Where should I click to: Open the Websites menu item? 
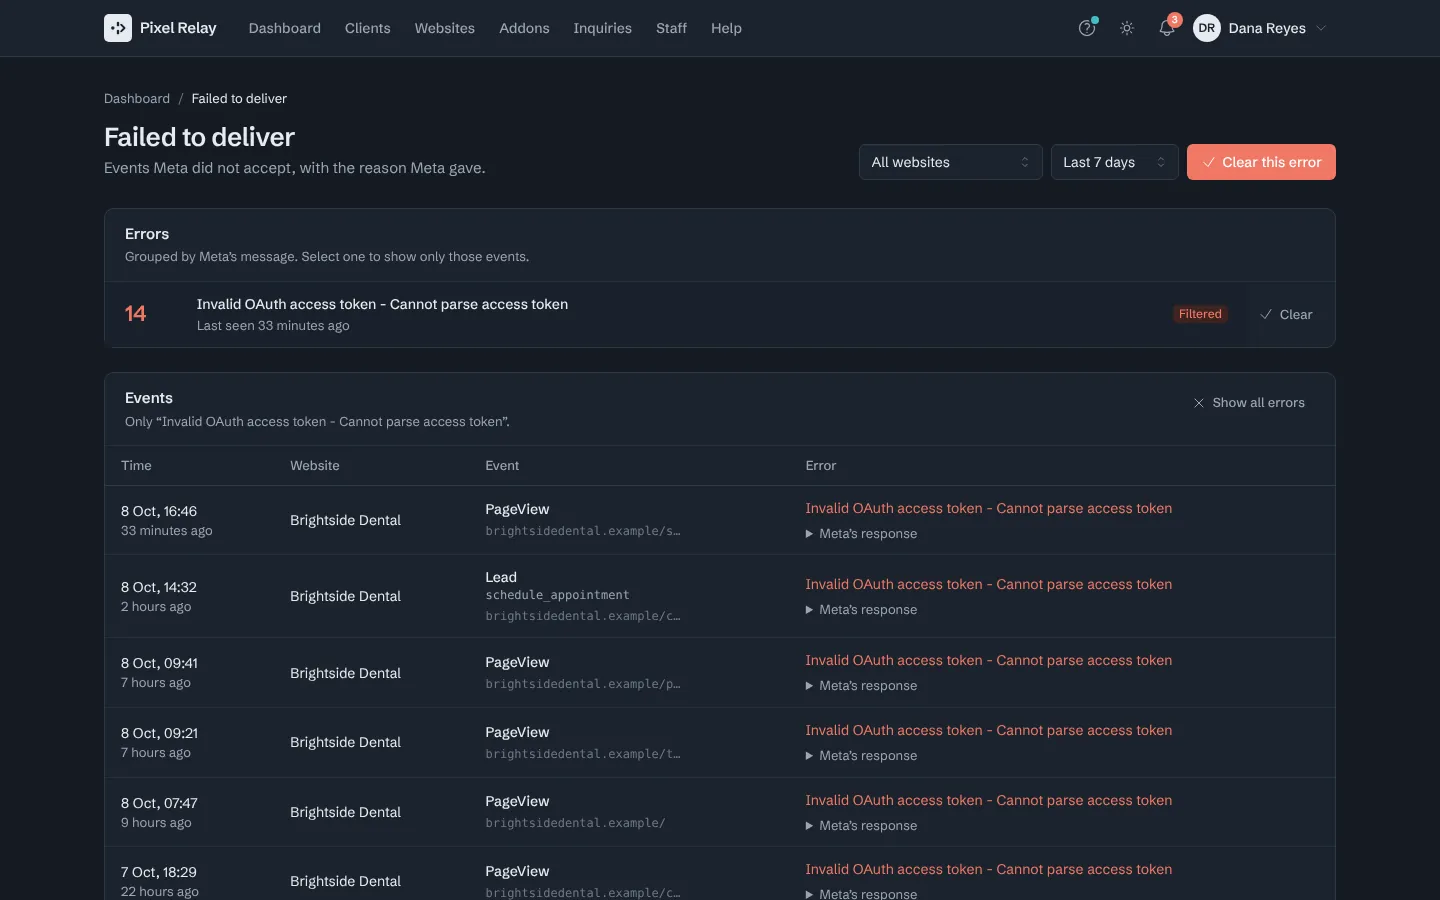pos(445,28)
